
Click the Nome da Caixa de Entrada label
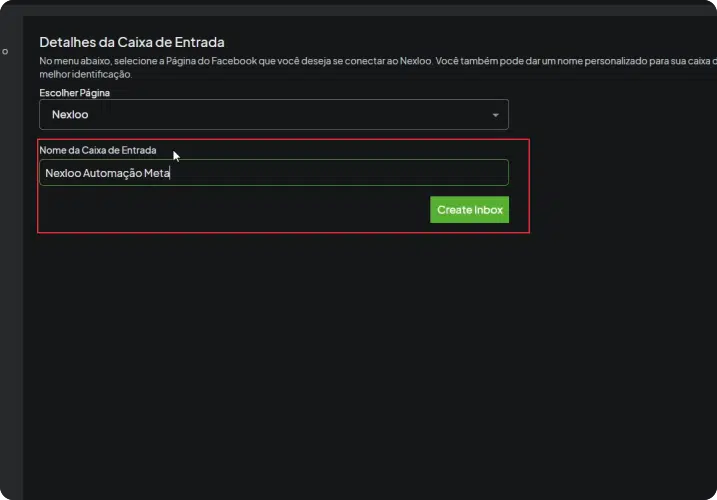98,150
